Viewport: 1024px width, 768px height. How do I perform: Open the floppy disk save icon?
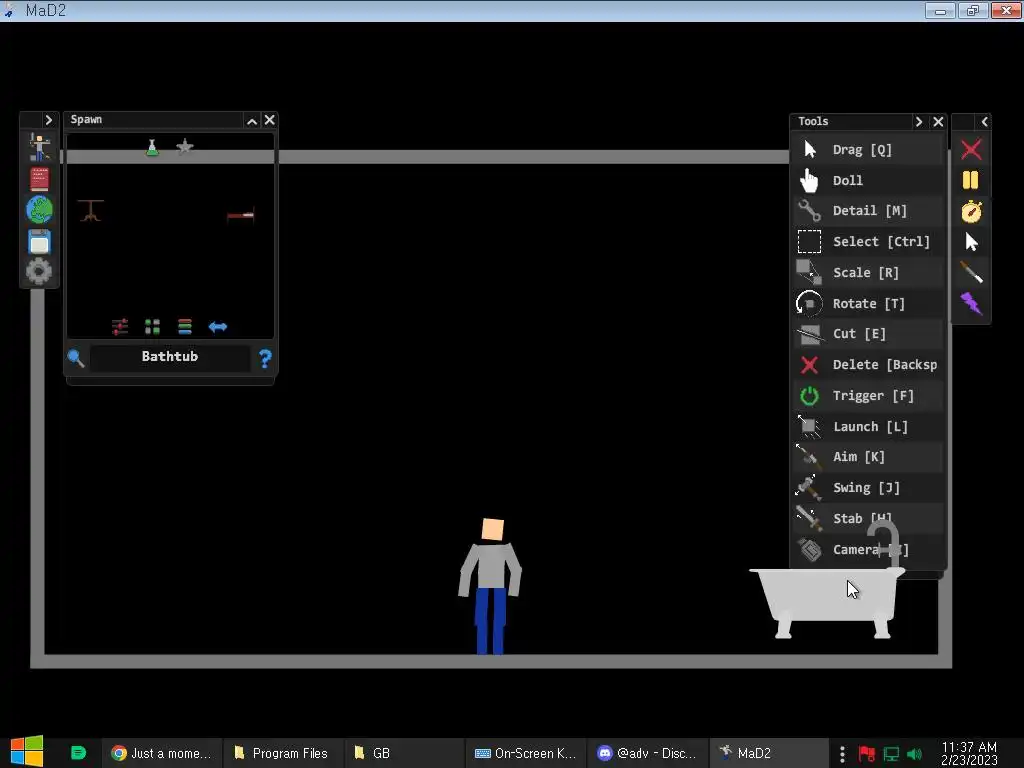[39, 242]
